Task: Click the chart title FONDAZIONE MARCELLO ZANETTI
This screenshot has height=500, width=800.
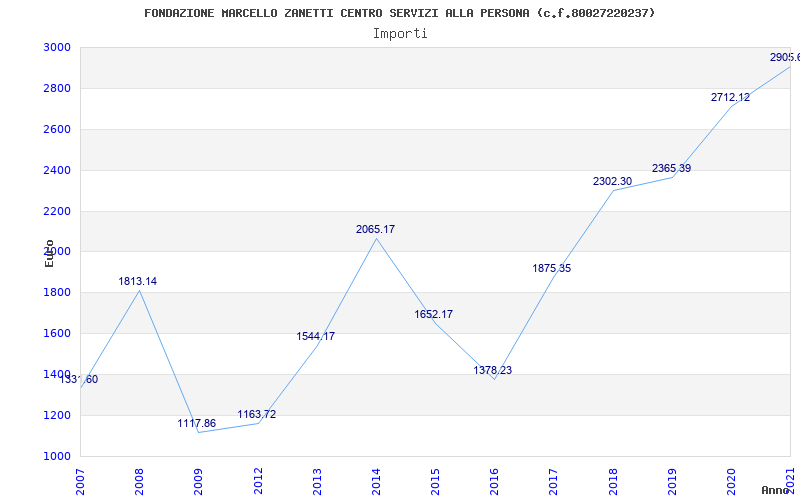Action: tap(399, 13)
